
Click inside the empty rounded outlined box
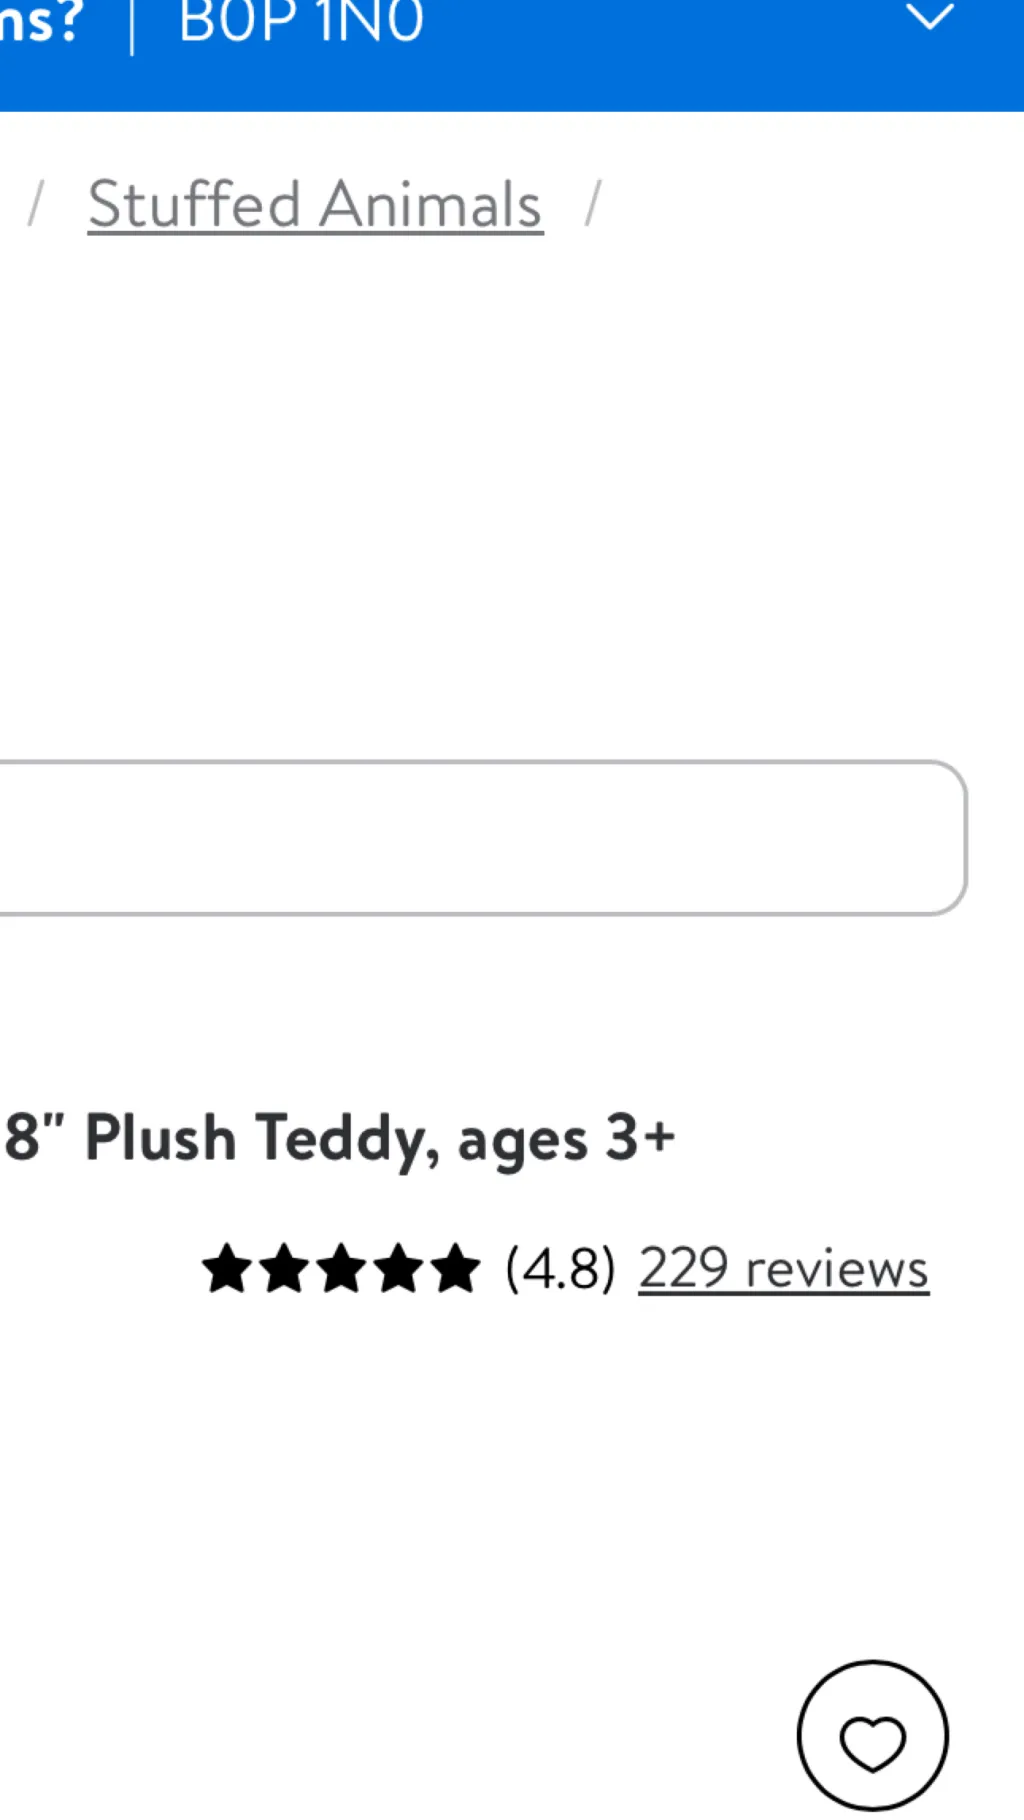(x=480, y=838)
